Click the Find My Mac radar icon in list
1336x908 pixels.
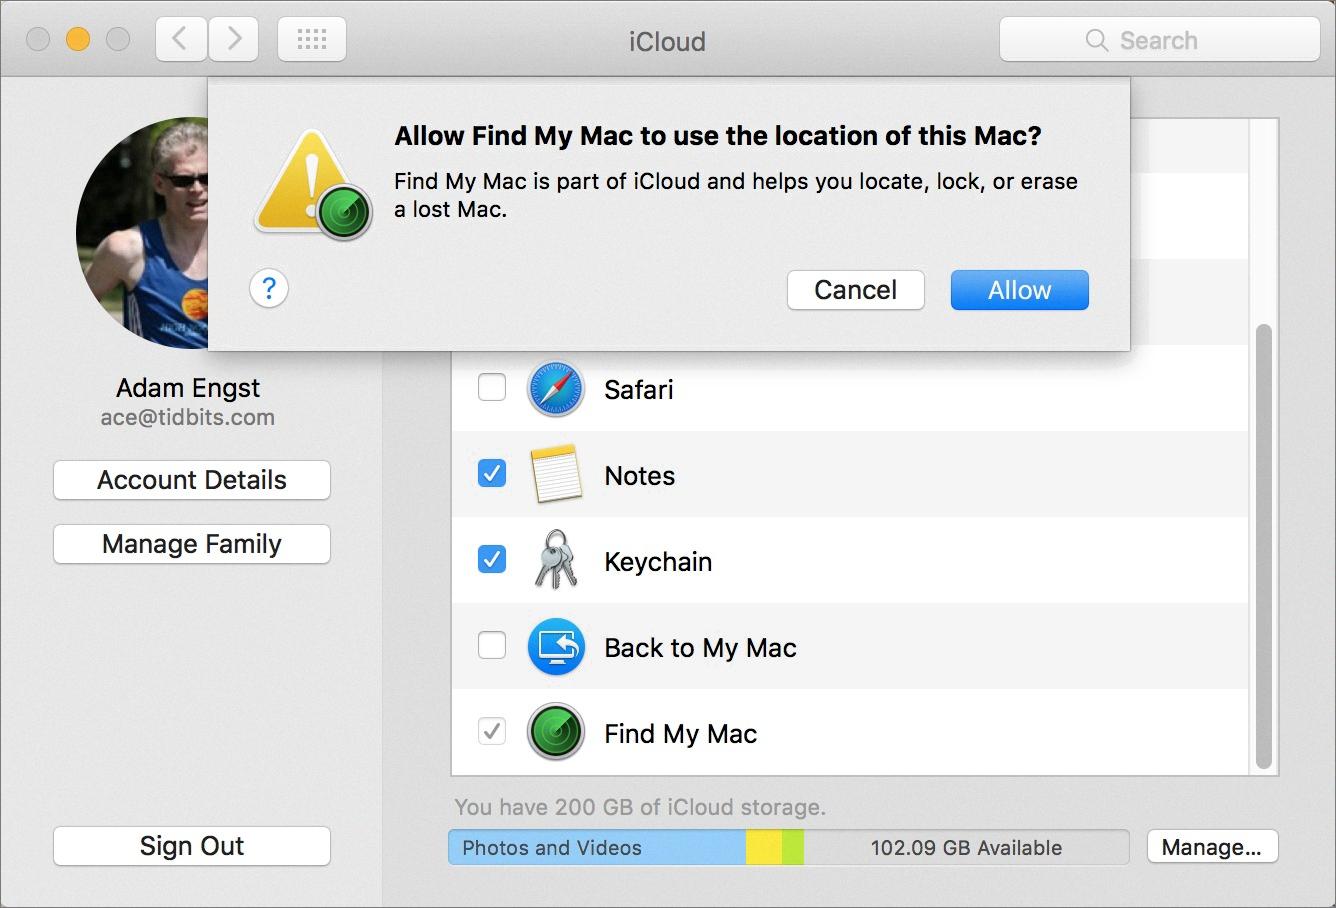(555, 733)
